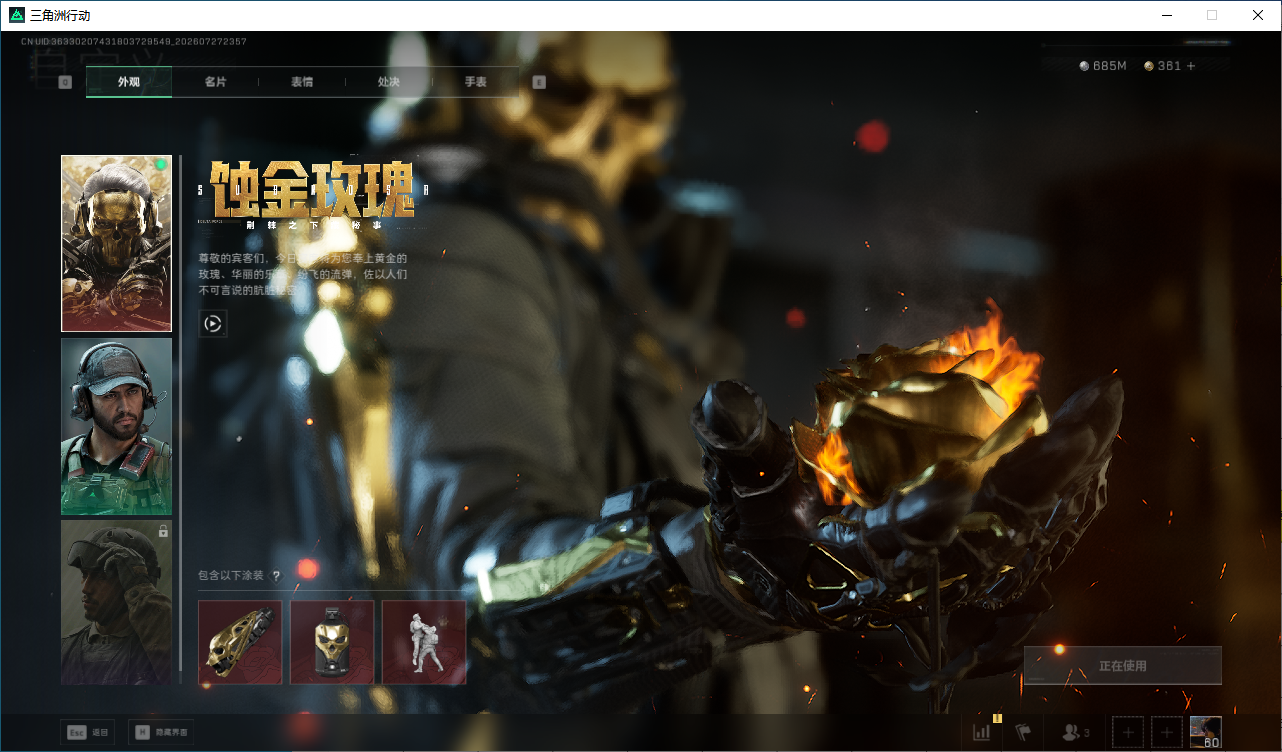Click the Q previous-tab key icon
The image size is (1282, 752).
[65, 82]
